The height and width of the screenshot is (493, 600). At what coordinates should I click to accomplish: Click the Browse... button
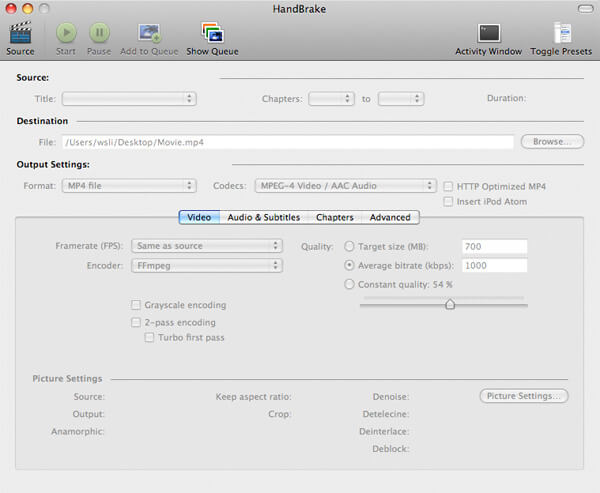[553, 142]
